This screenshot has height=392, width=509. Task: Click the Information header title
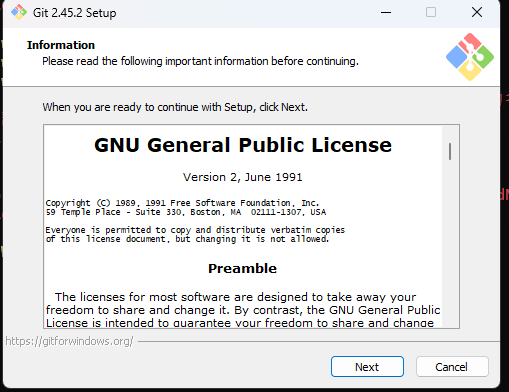point(61,45)
